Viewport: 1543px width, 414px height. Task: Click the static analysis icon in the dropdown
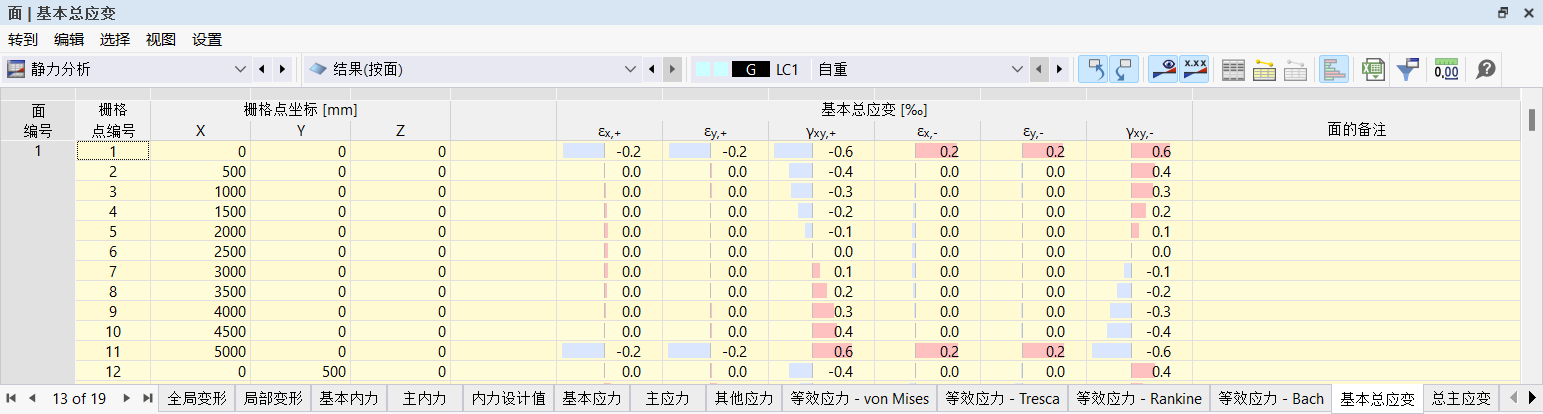(x=17, y=69)
